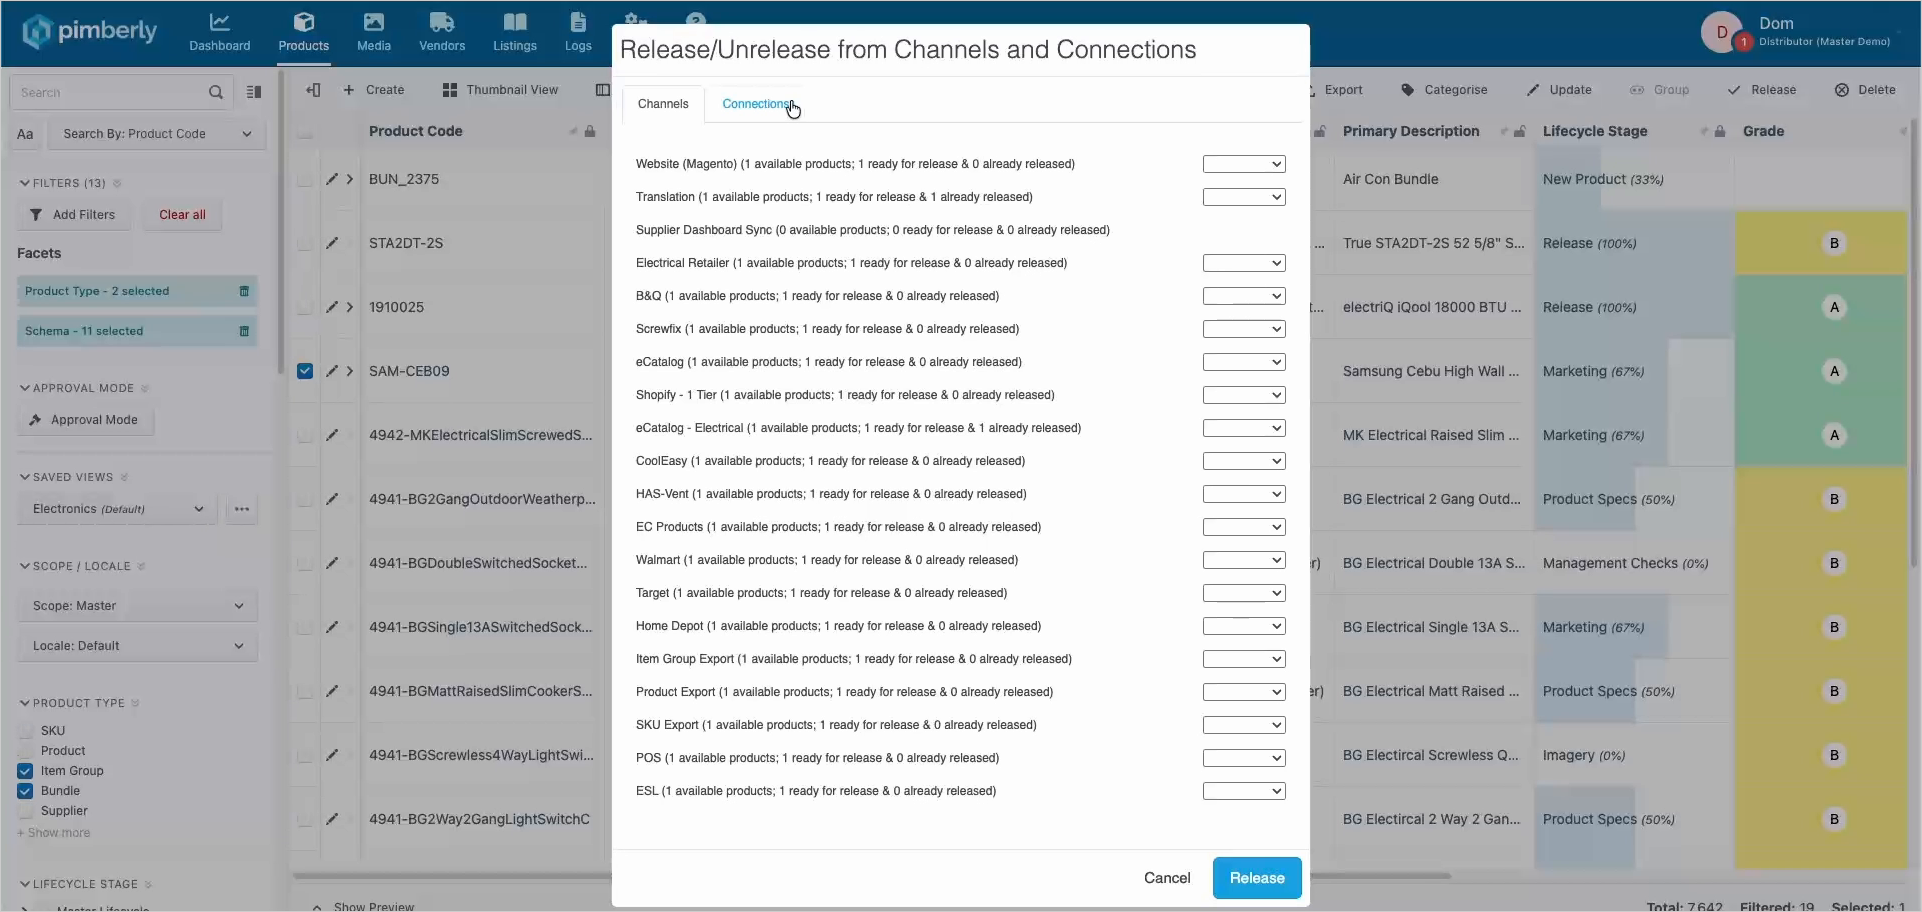Click the search magnifier icon
The image size is (1922, 912).
(x=215, y=92)
